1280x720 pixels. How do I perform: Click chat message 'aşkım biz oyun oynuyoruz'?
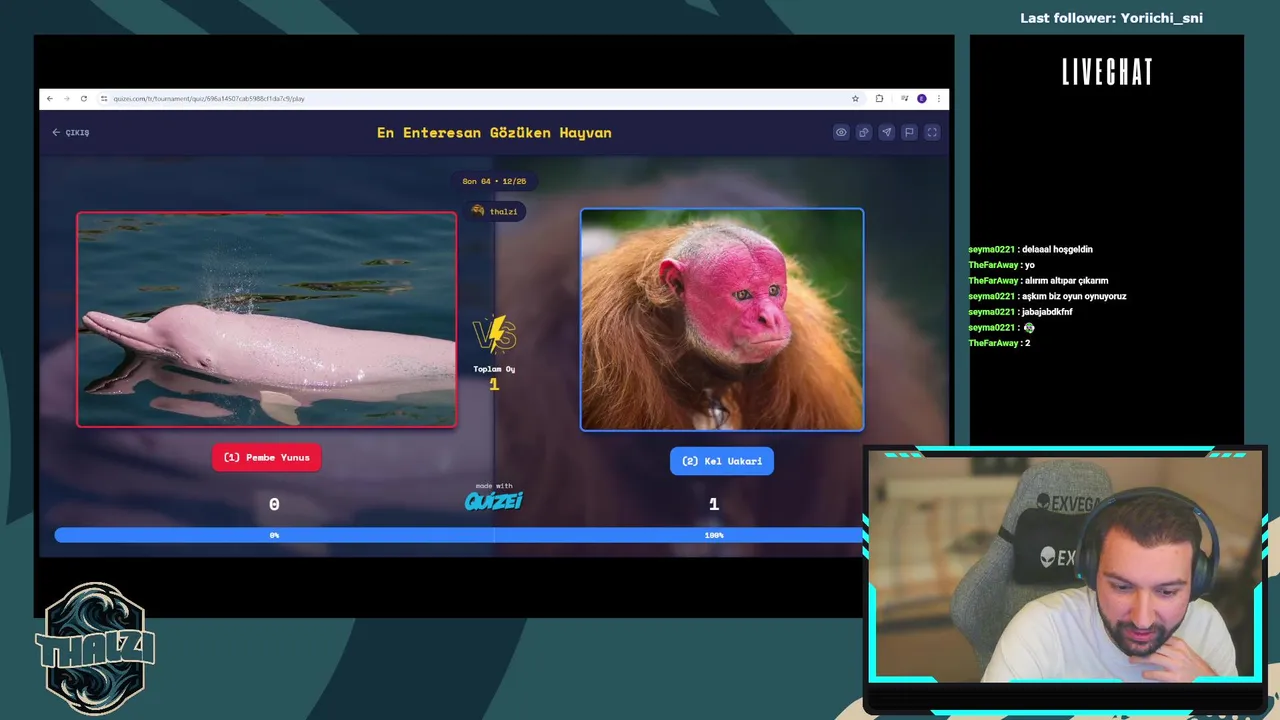click(1074, 296)
